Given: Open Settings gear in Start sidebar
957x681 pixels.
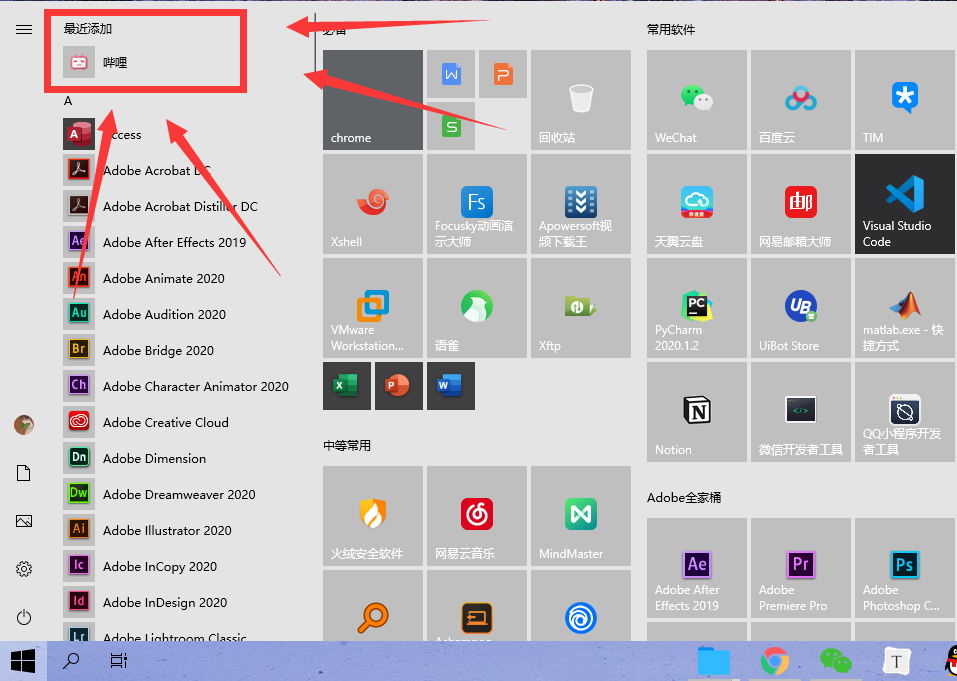Looking at the screenshot, I should tap(24, 569).
